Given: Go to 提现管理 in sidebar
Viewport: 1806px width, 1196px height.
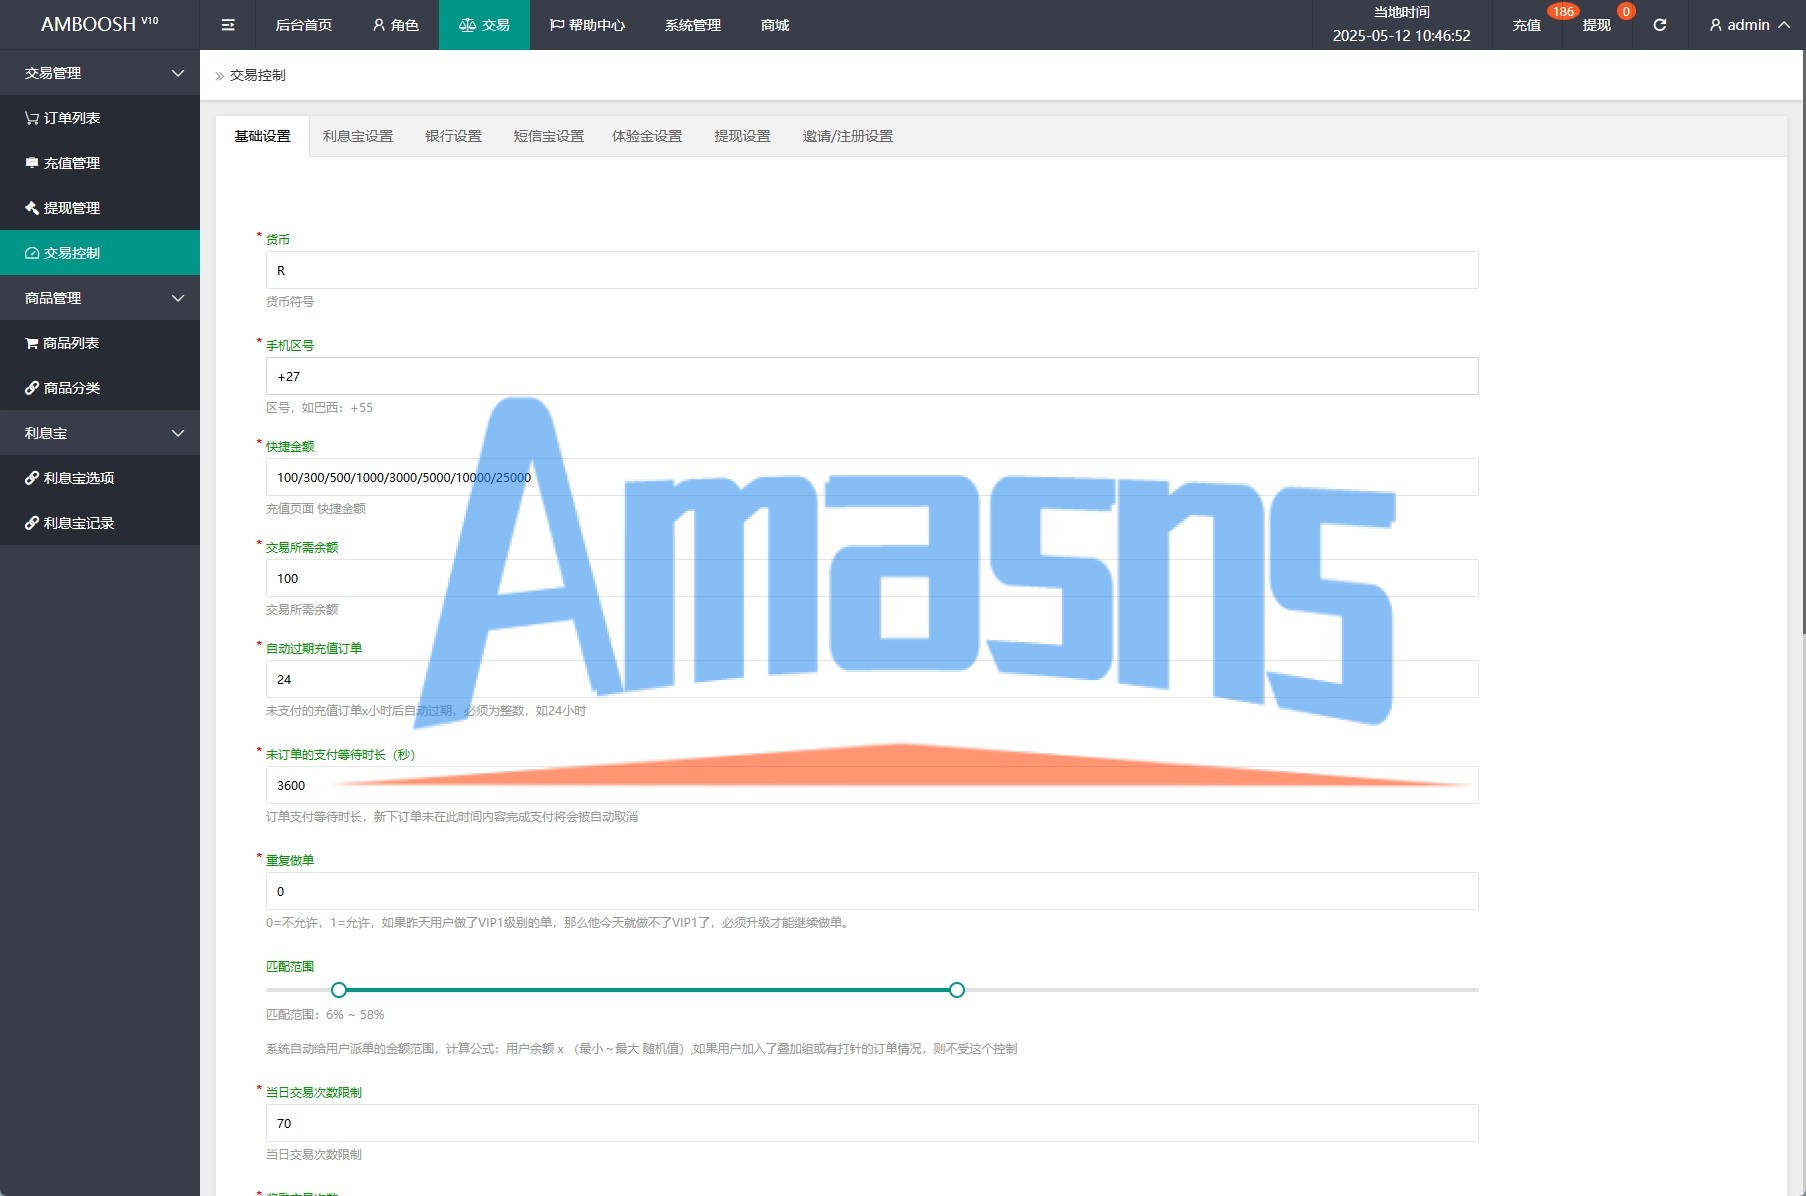Looking at the screenshot, I should (x=100, y=208).
